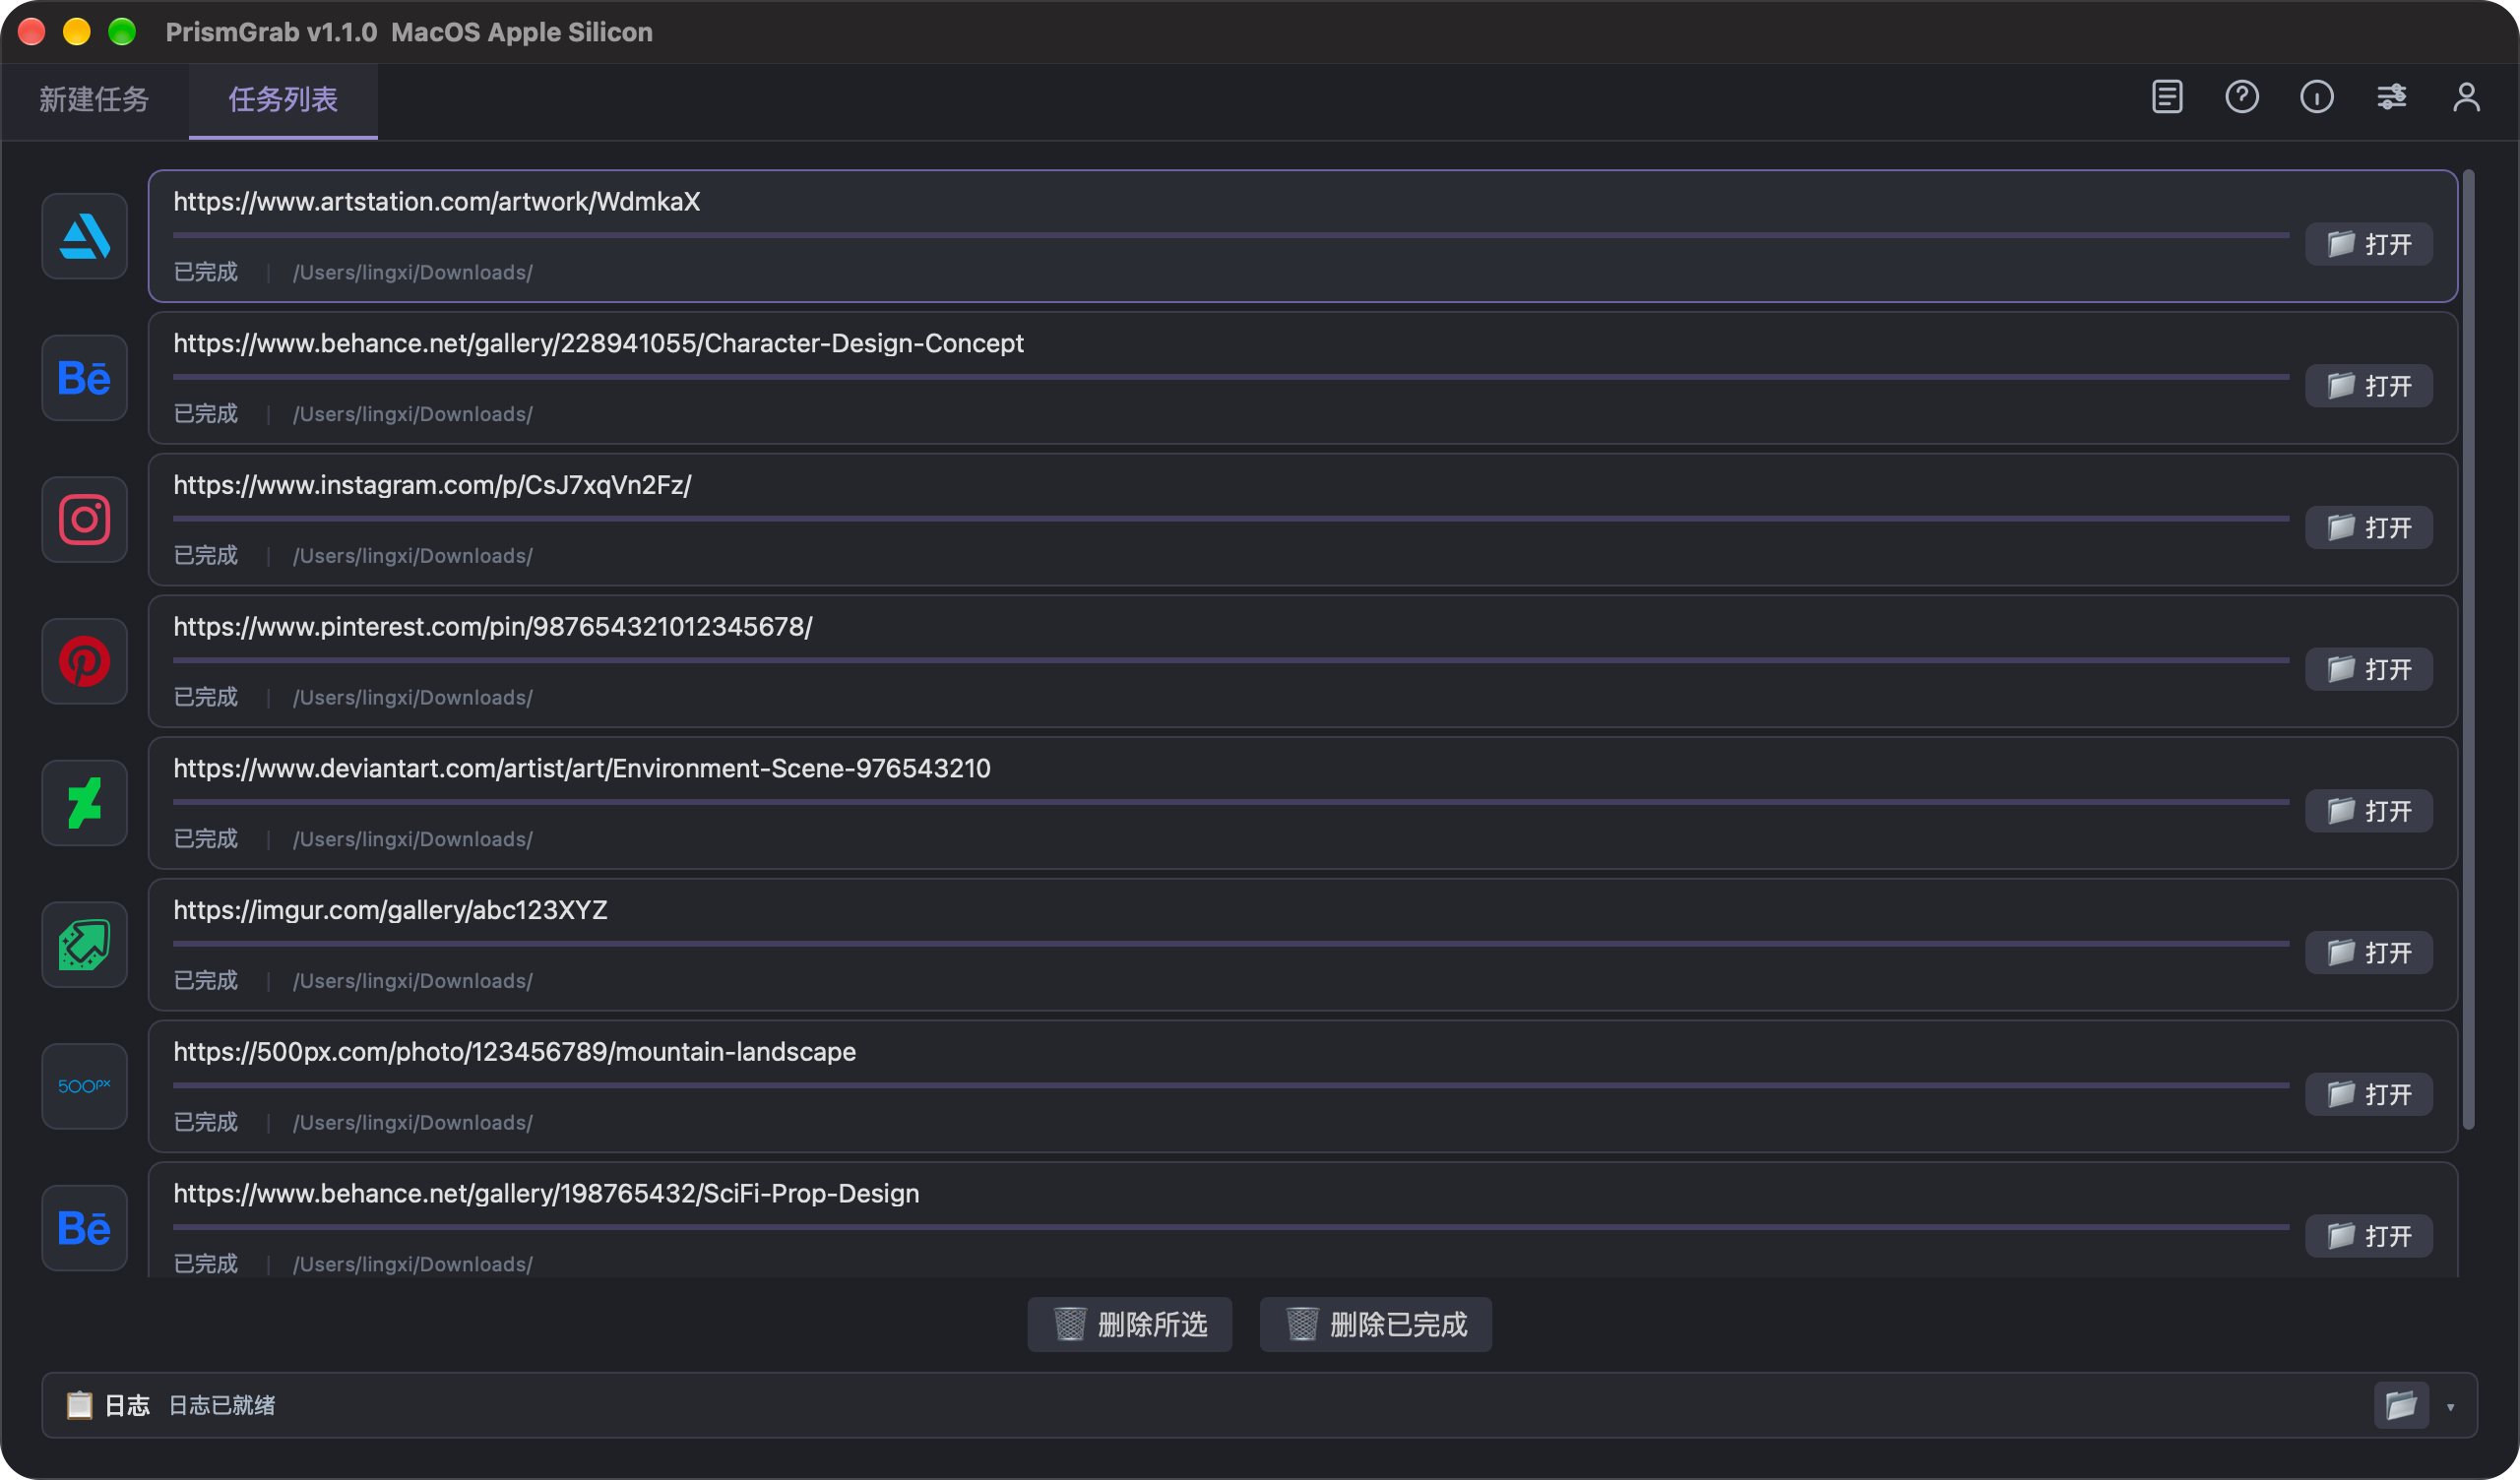Click the Pinterest site icon

[x=84, y=661]
